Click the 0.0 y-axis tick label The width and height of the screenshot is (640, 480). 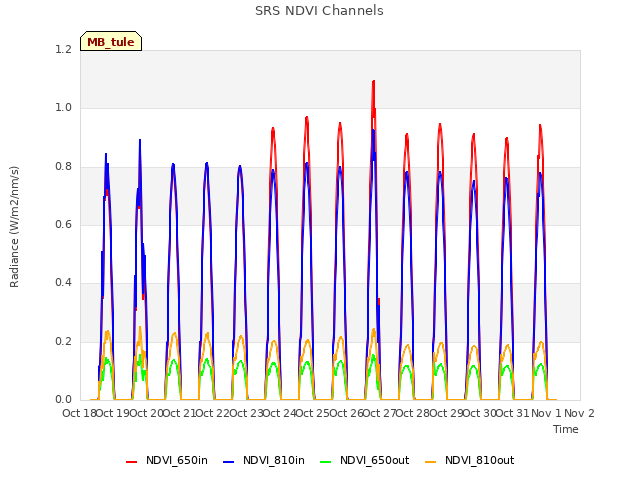pyautogui.click(x=63, y=400)
